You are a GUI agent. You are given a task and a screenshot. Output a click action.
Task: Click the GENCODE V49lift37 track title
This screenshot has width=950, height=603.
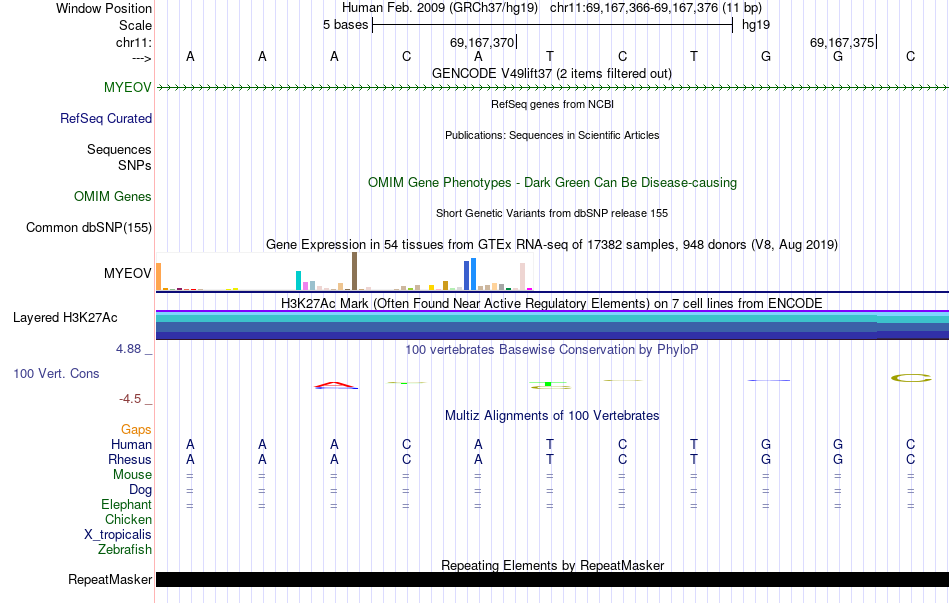(552, 73)
